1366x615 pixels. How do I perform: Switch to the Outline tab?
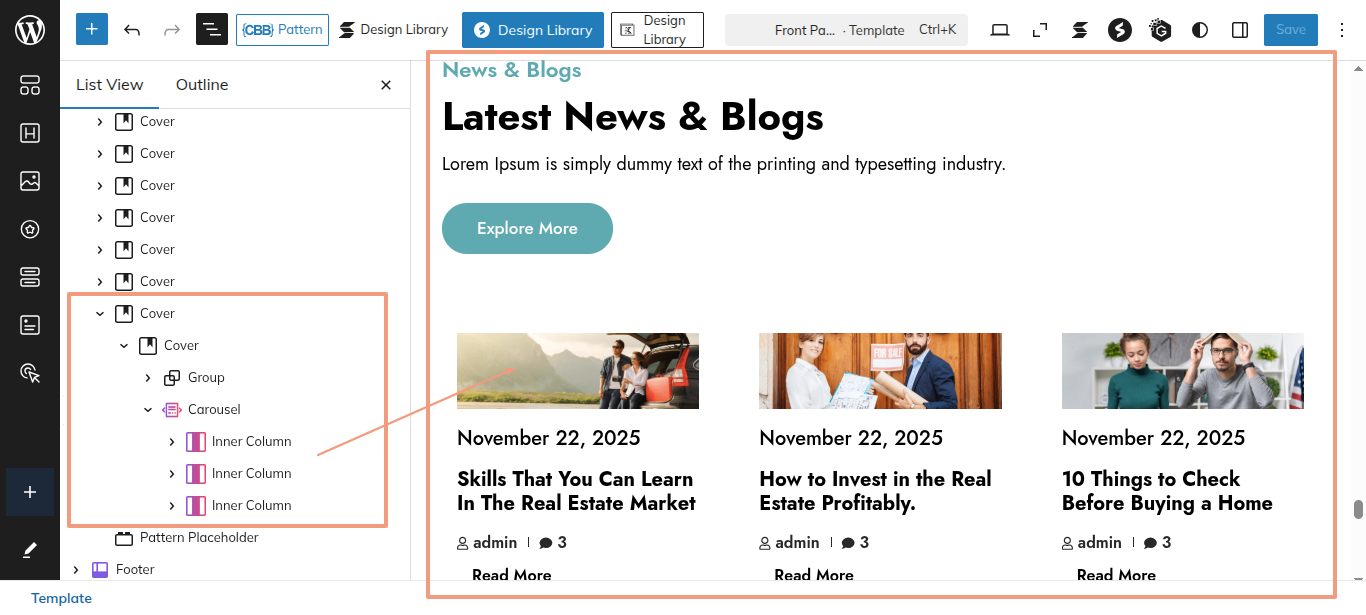(202, 85)
